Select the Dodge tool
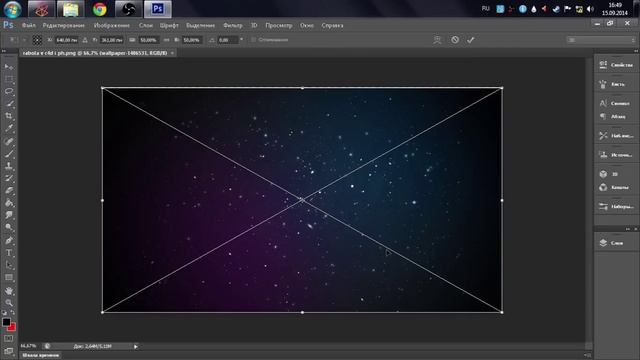640x360 pixels. click(x=9, y=227)
